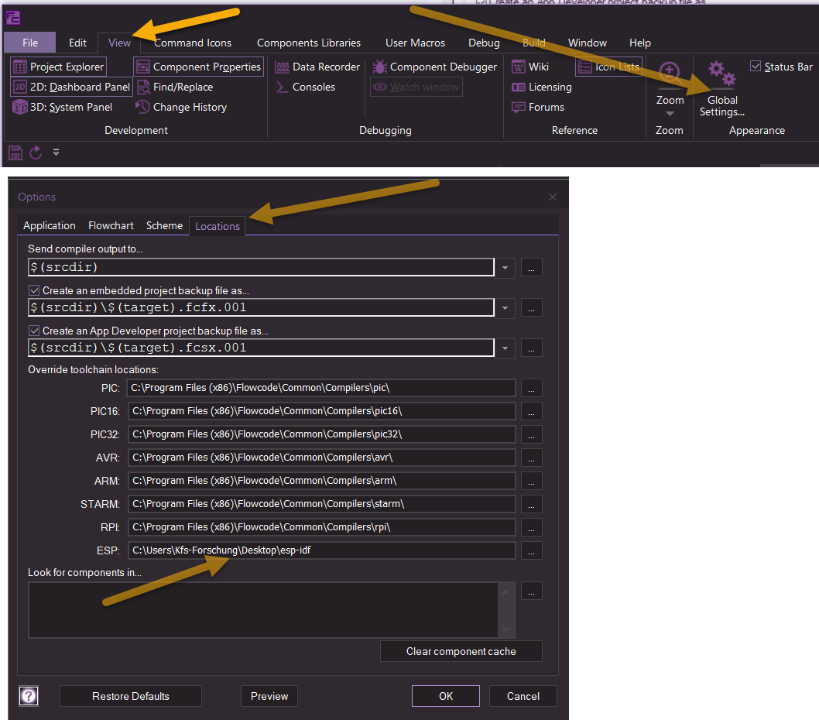
Task: Expand the compiler output destination dropdown
Action: 505,267
